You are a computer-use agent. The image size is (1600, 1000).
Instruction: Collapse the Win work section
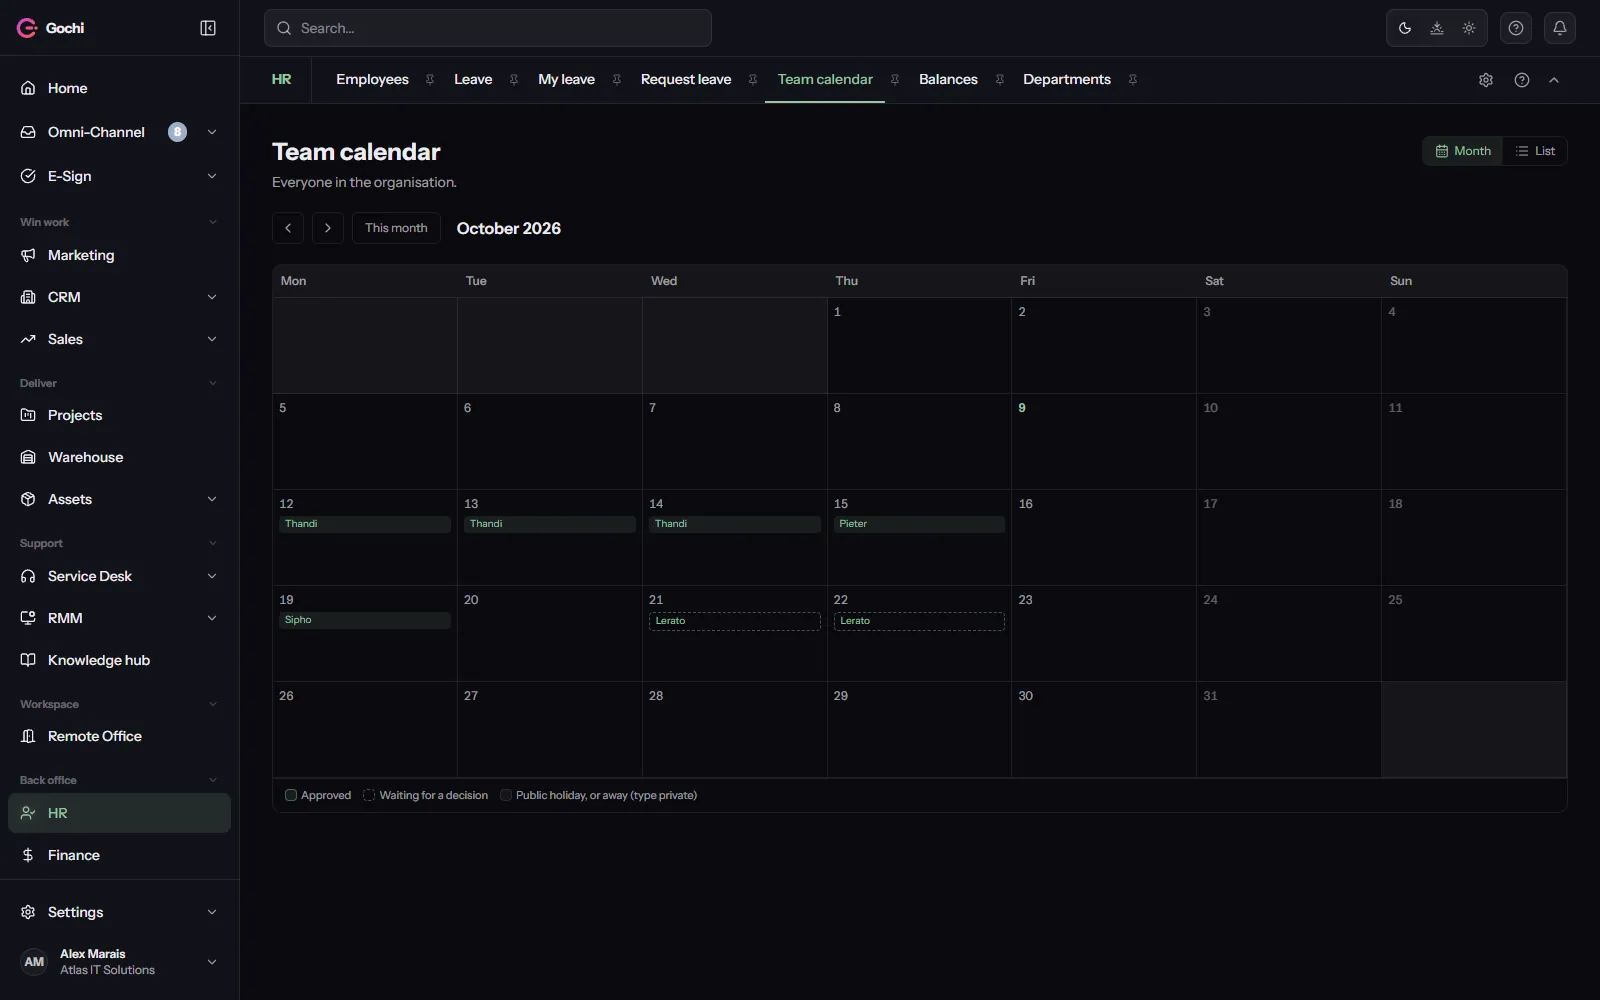point(212,222)
